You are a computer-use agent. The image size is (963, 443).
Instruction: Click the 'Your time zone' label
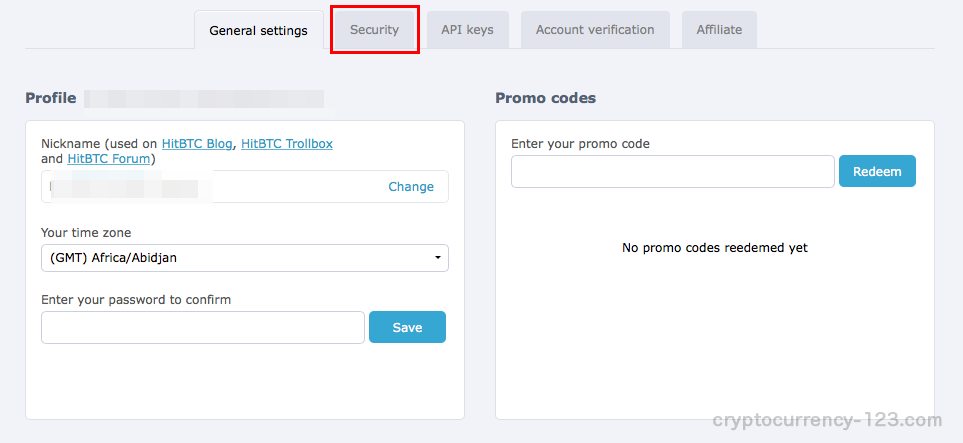click(x=86, y=233)
